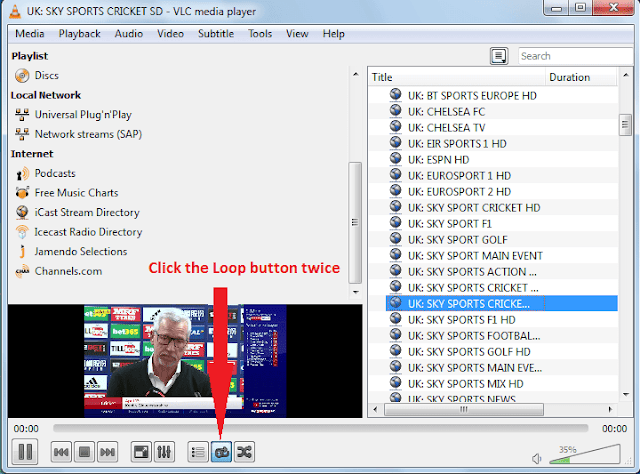This screenshot has height=474, width=640.
Task: Stop playback with the stop button
Action: 84,452
